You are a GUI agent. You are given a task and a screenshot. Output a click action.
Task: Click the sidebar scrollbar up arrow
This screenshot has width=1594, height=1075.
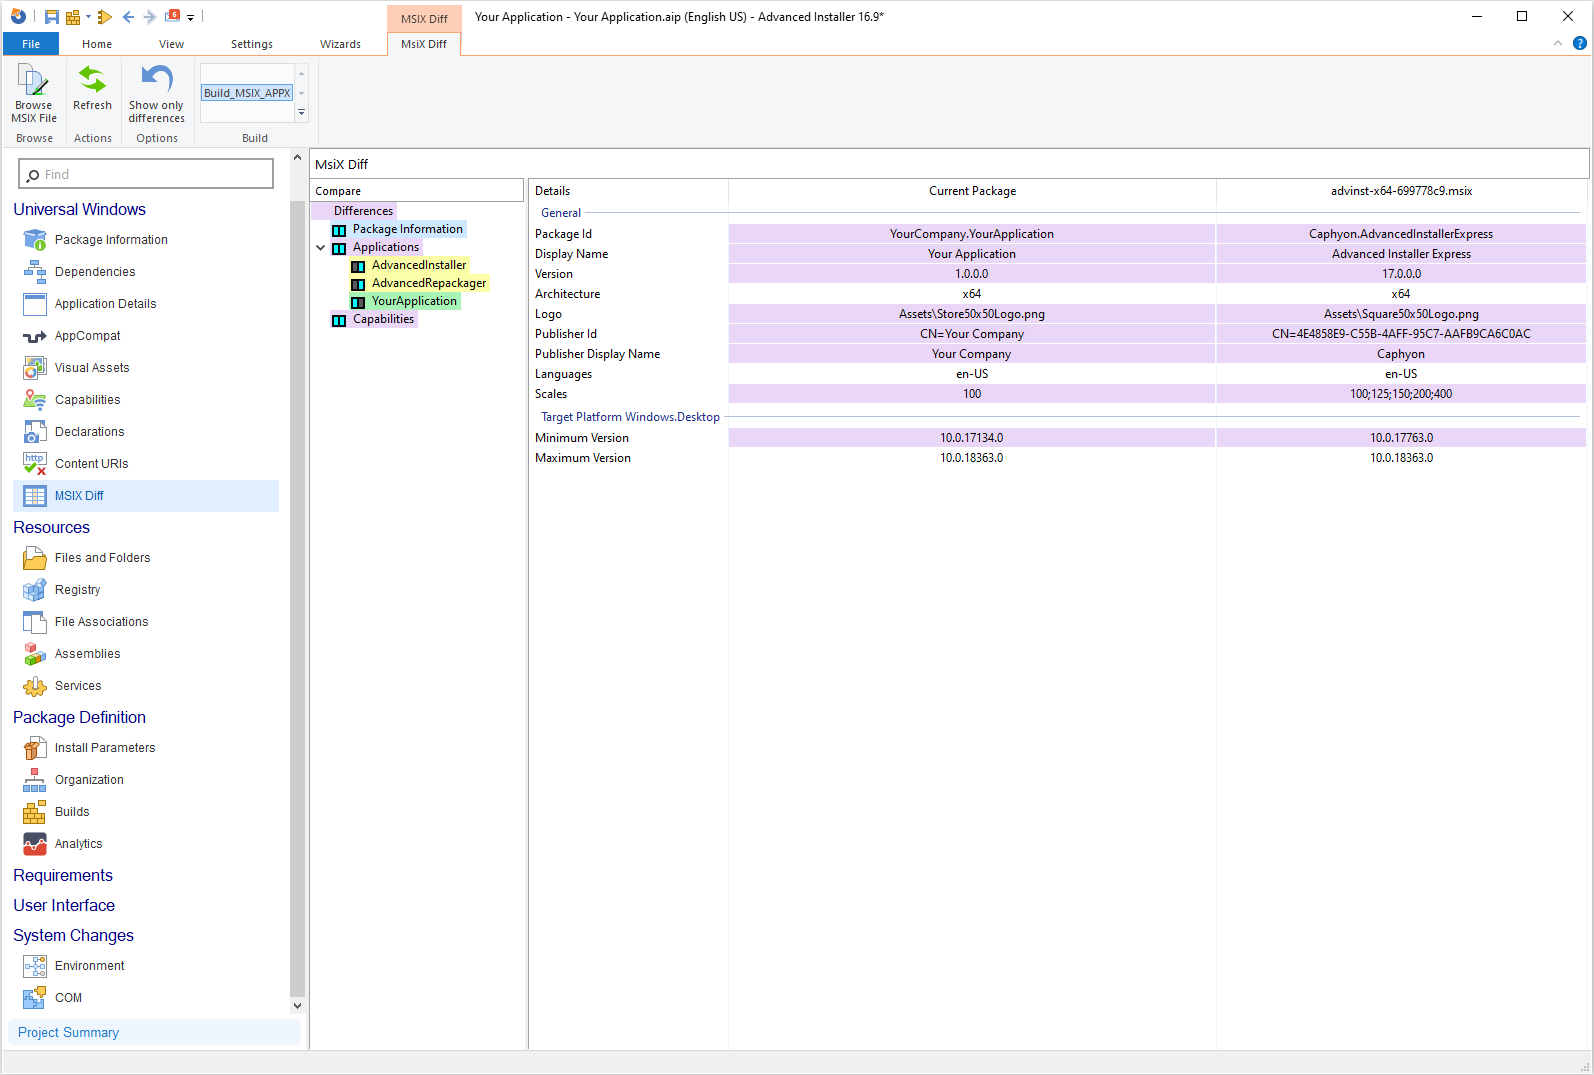(x=297, y=158)
